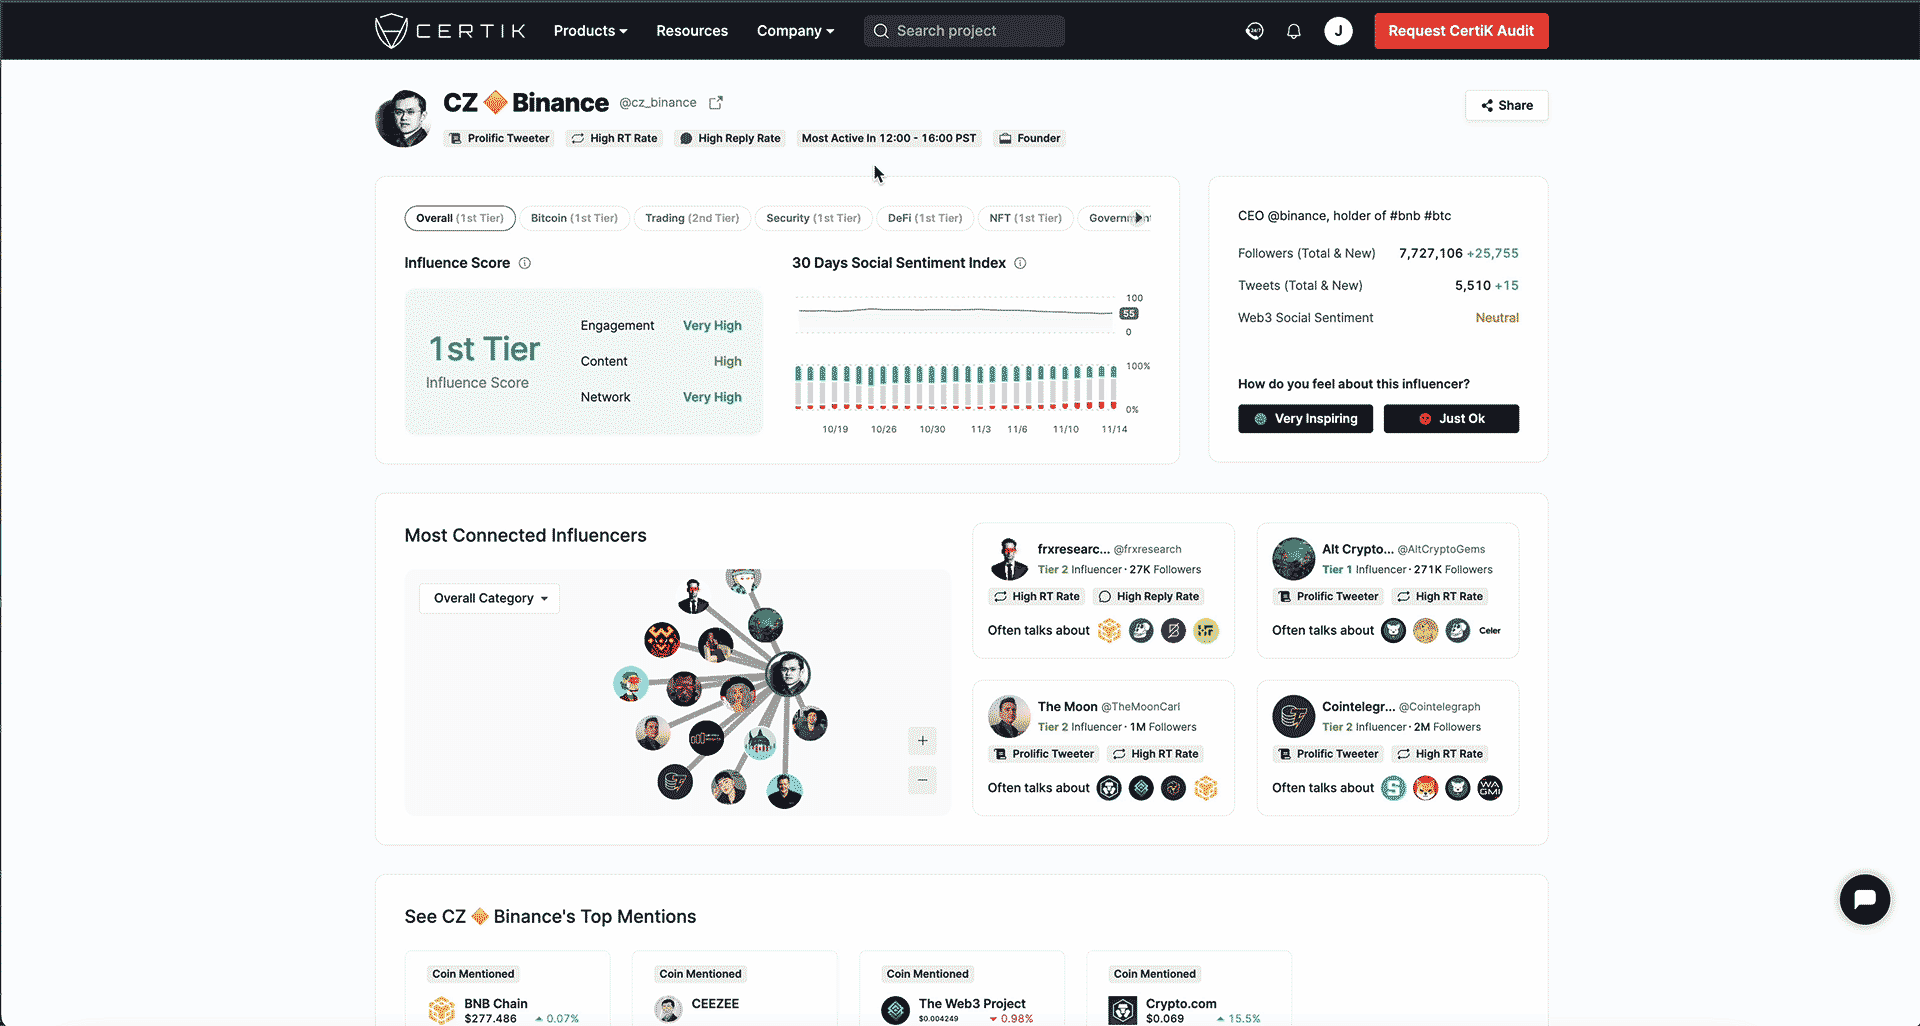Expand the Products menu

[591, 31]
